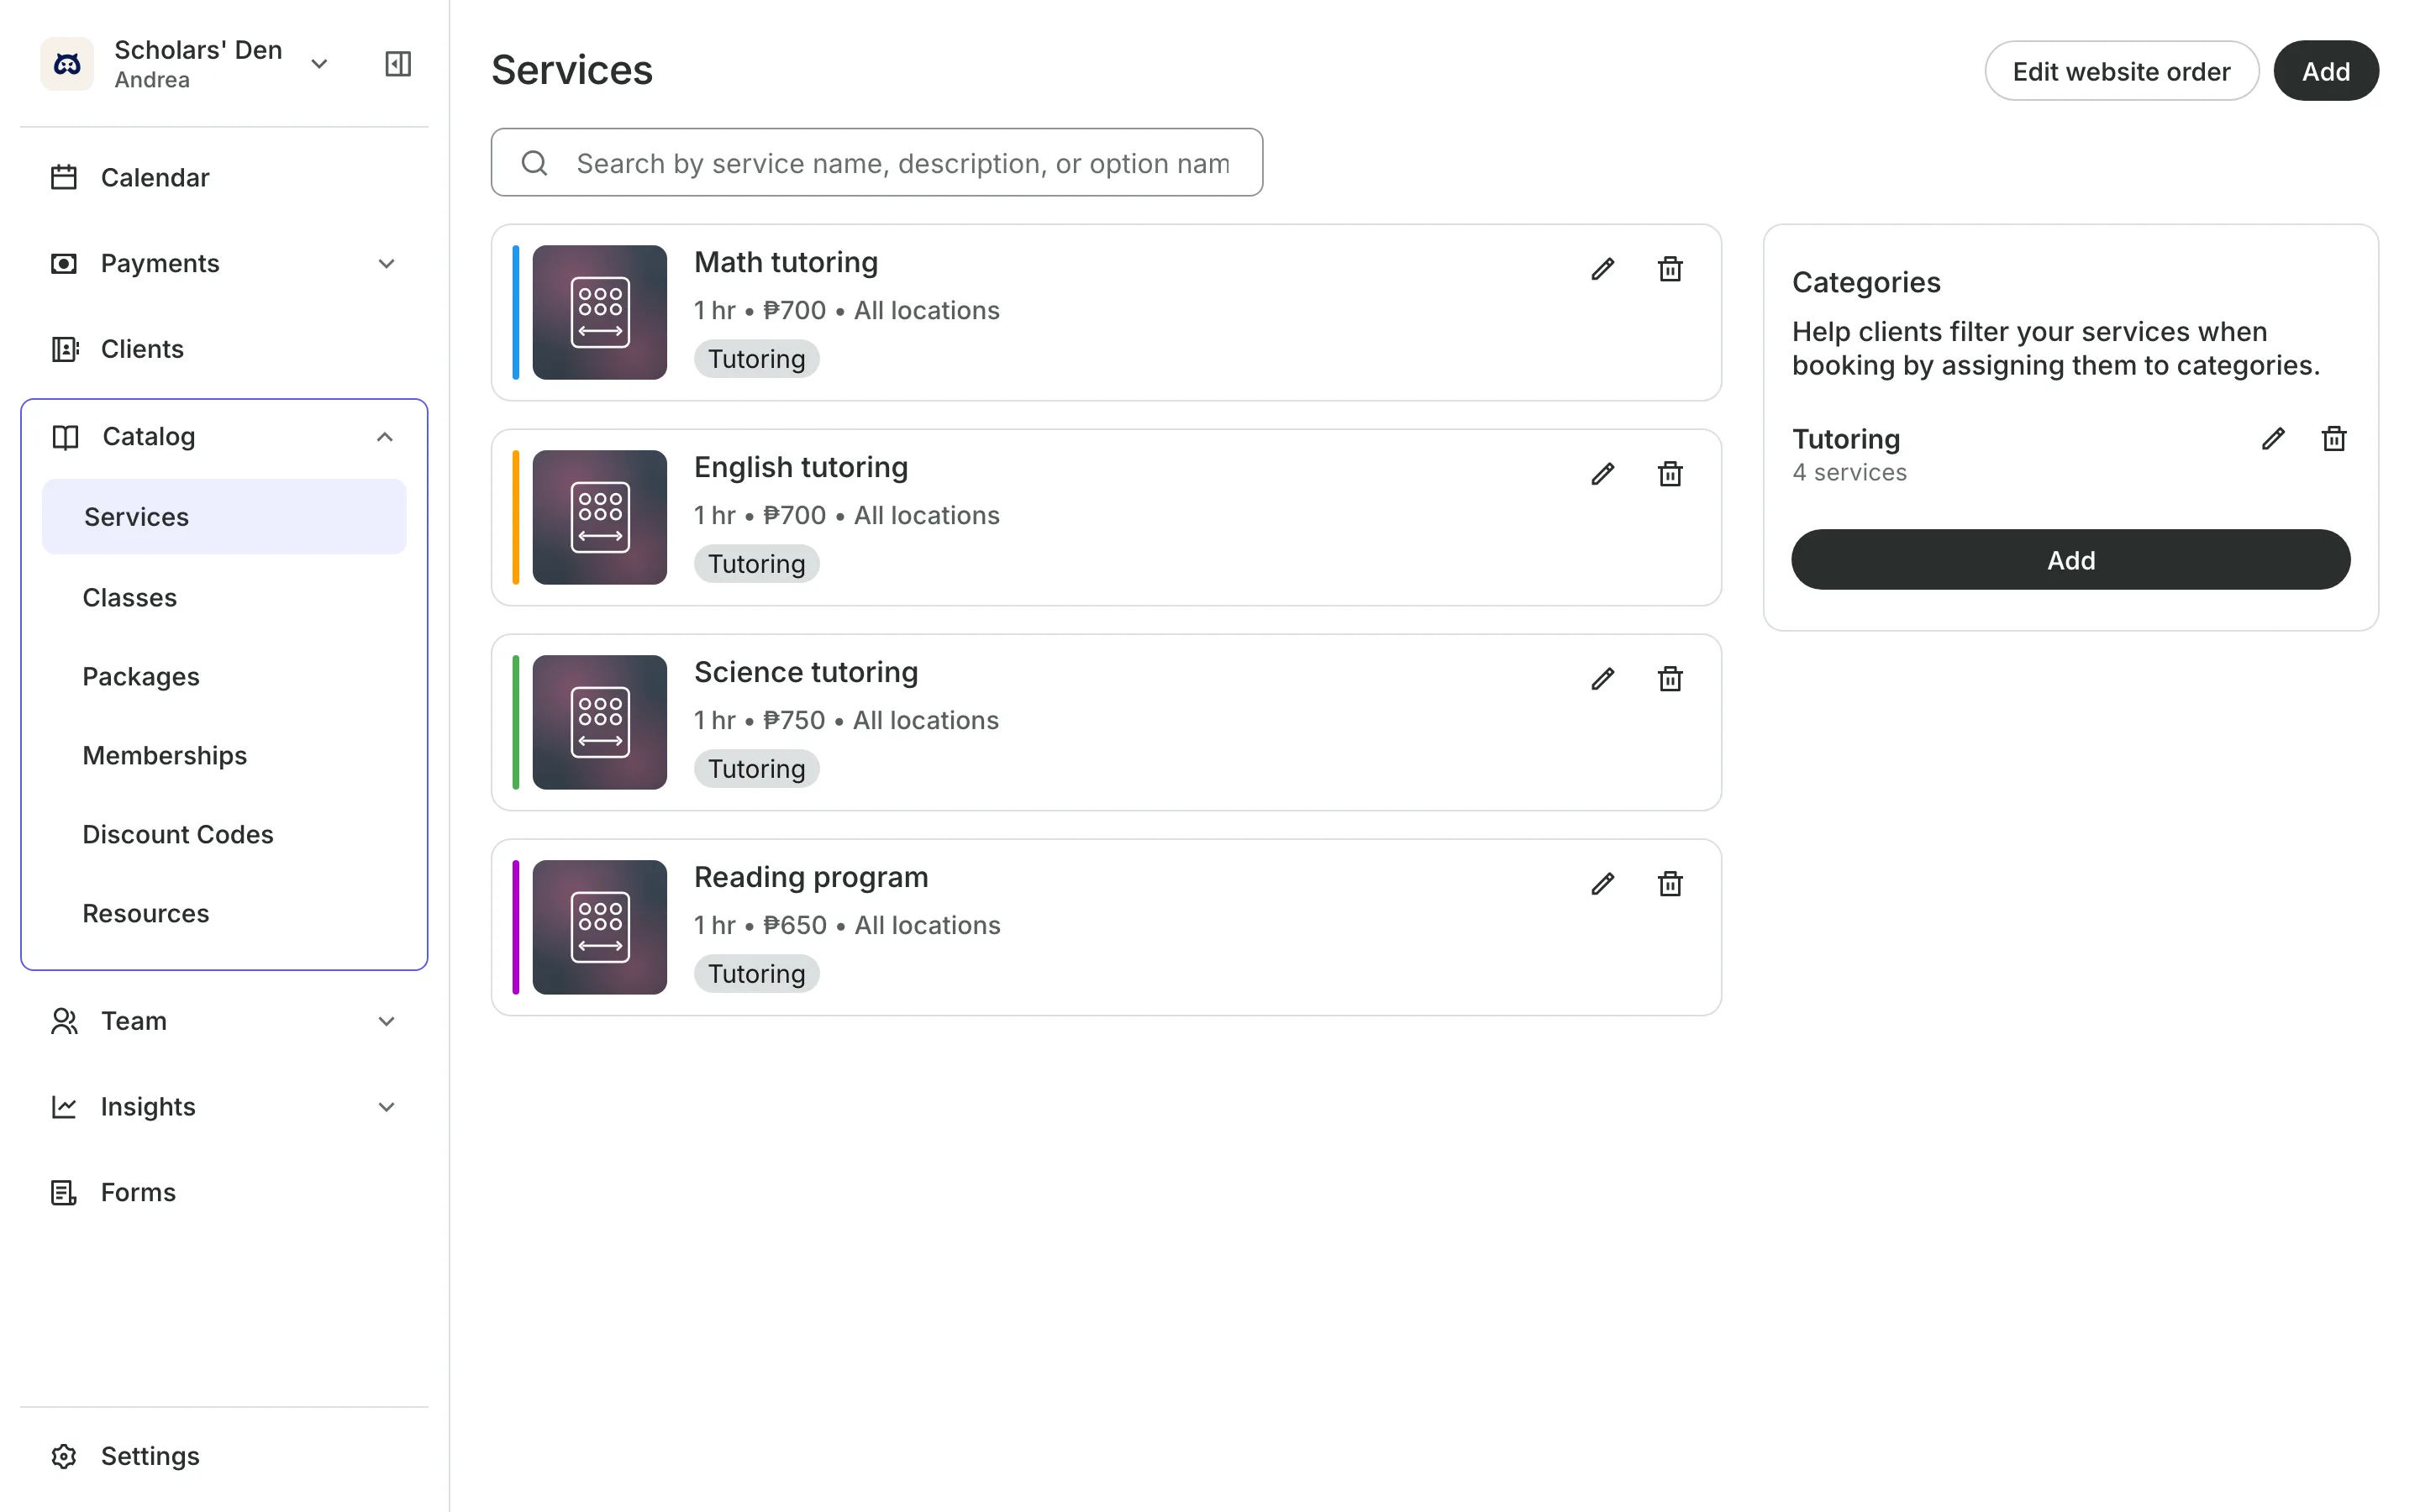
Task: Delete the Science tutoring service
Action: click(1670, 679)
